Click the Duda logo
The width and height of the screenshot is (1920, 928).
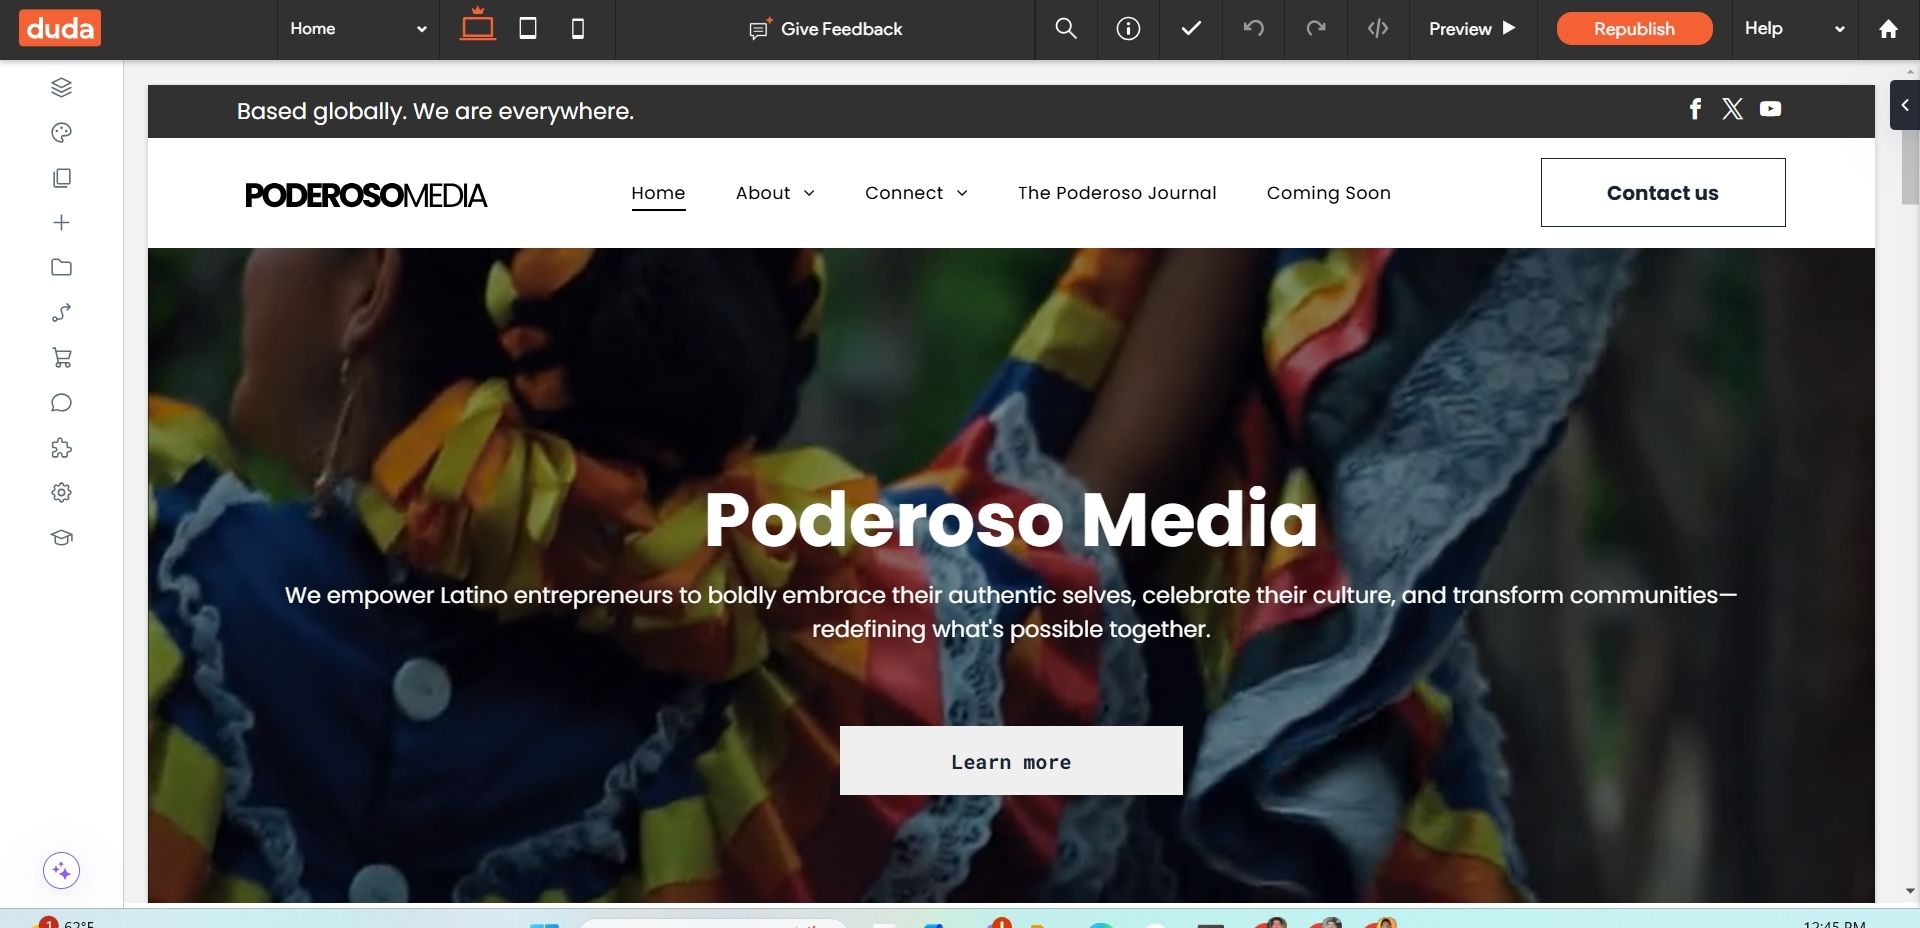(60, 29)
